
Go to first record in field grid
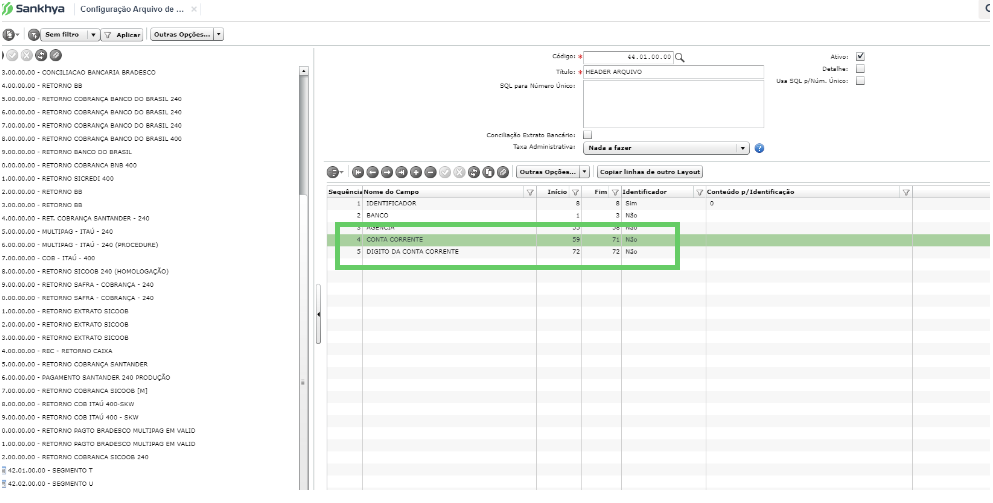pos(358,172)
